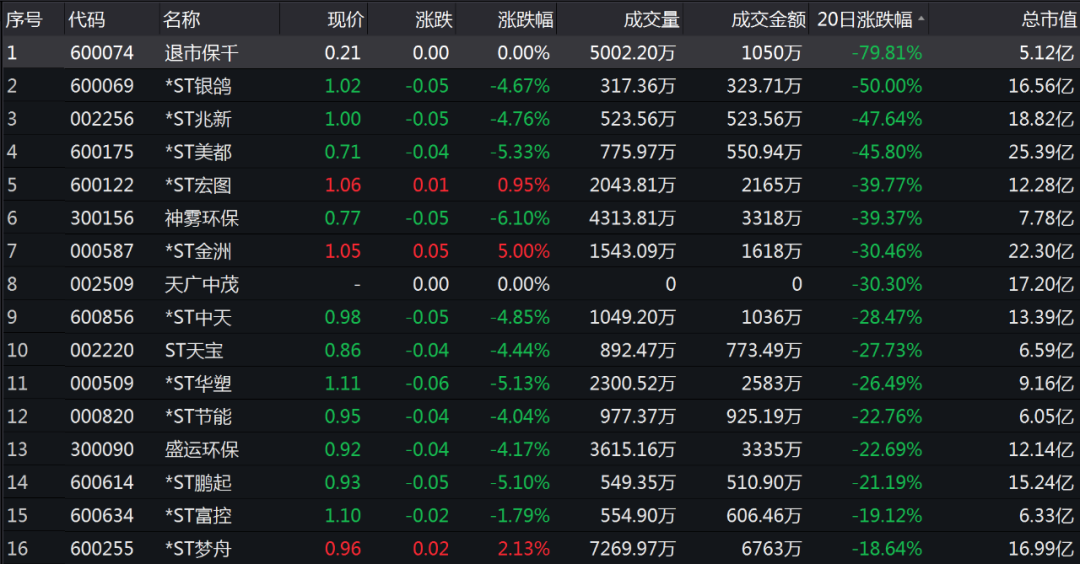
Task: Select stock code 002256 row
Action: coord(540,118)
